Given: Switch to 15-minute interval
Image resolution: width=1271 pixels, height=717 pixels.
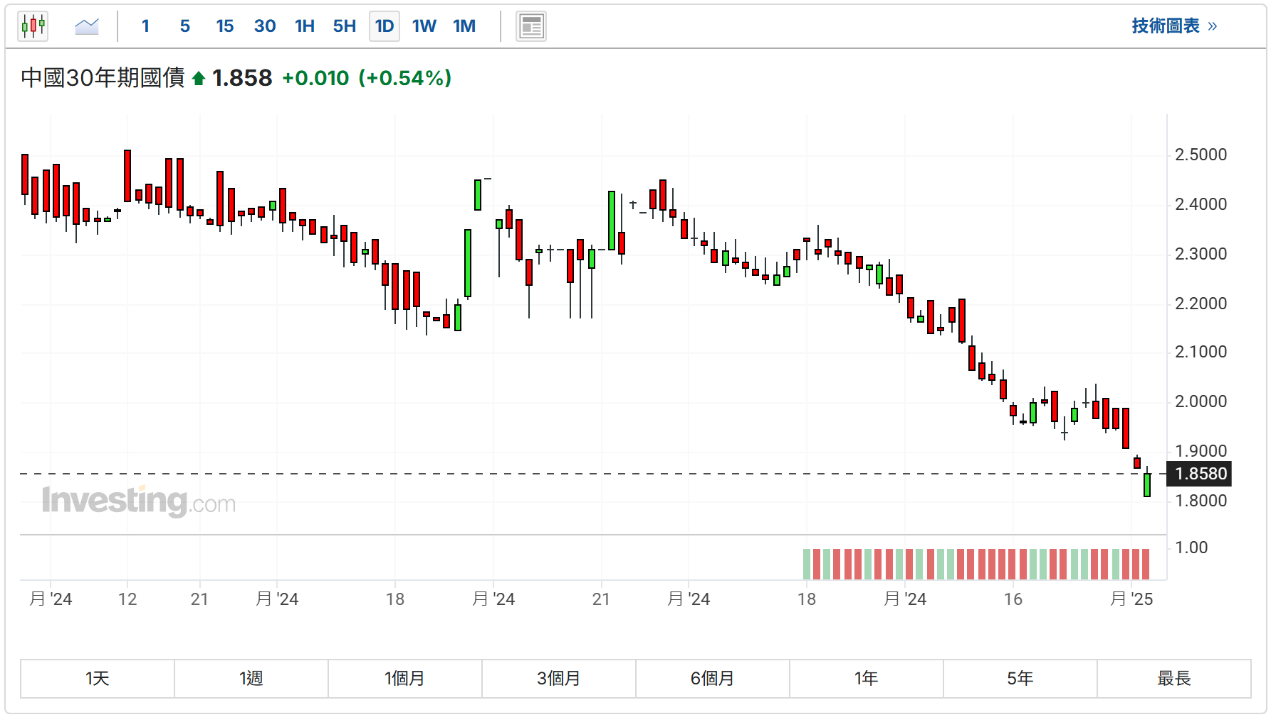Looking at the screenshot, I should pos(225,26).
